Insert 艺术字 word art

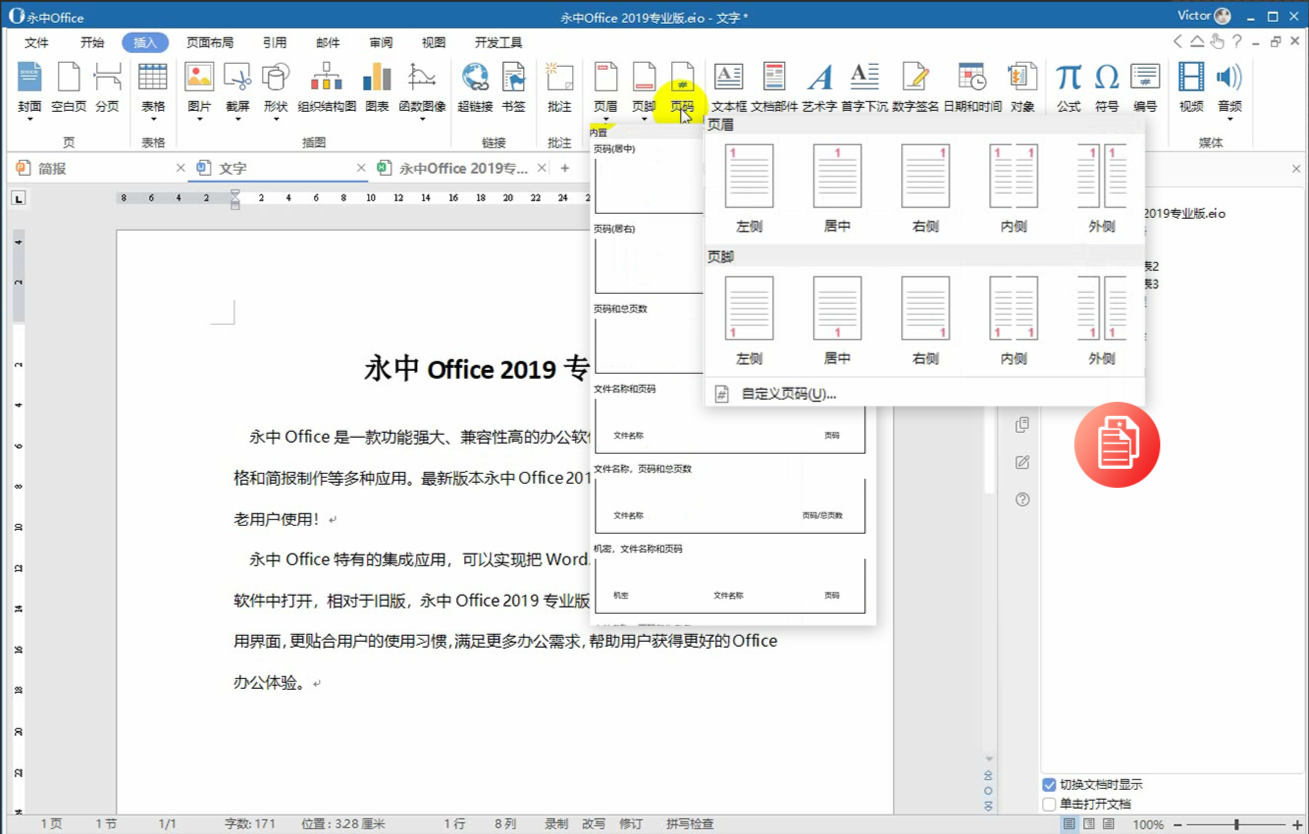820,78
